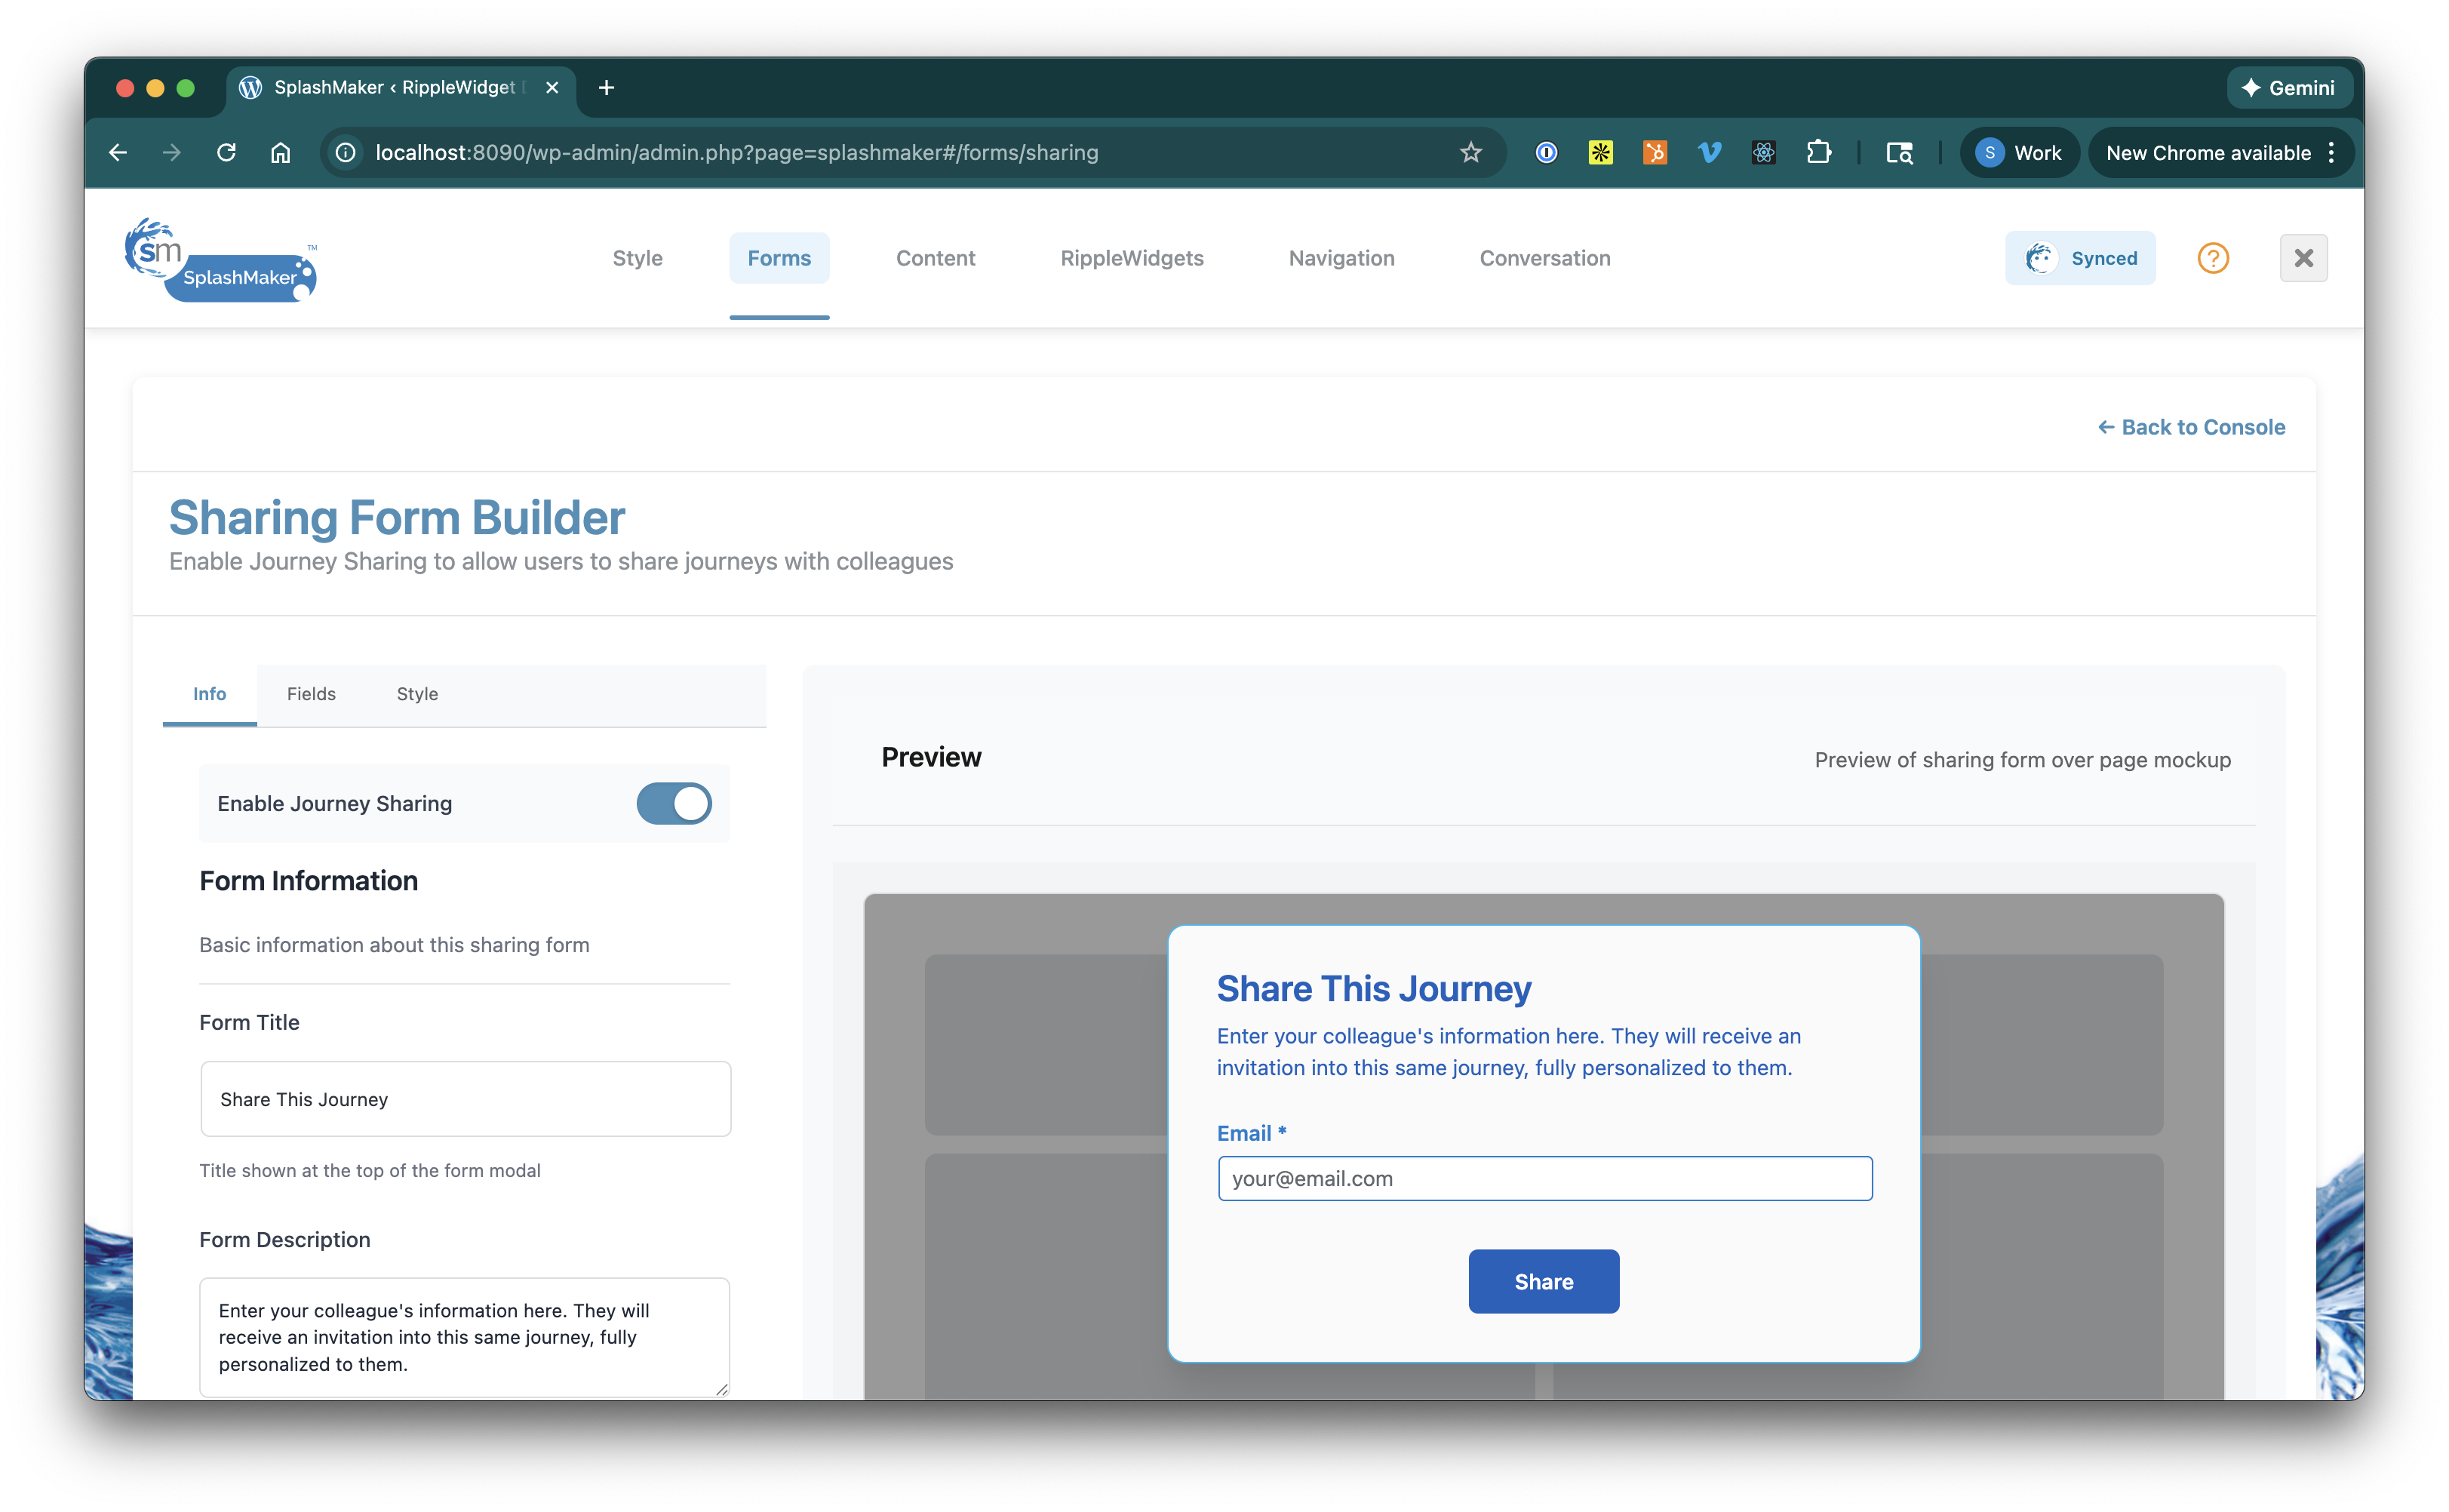
Task: Open the Chrome extensions puzzle icon
Action: pos(1818,153)
